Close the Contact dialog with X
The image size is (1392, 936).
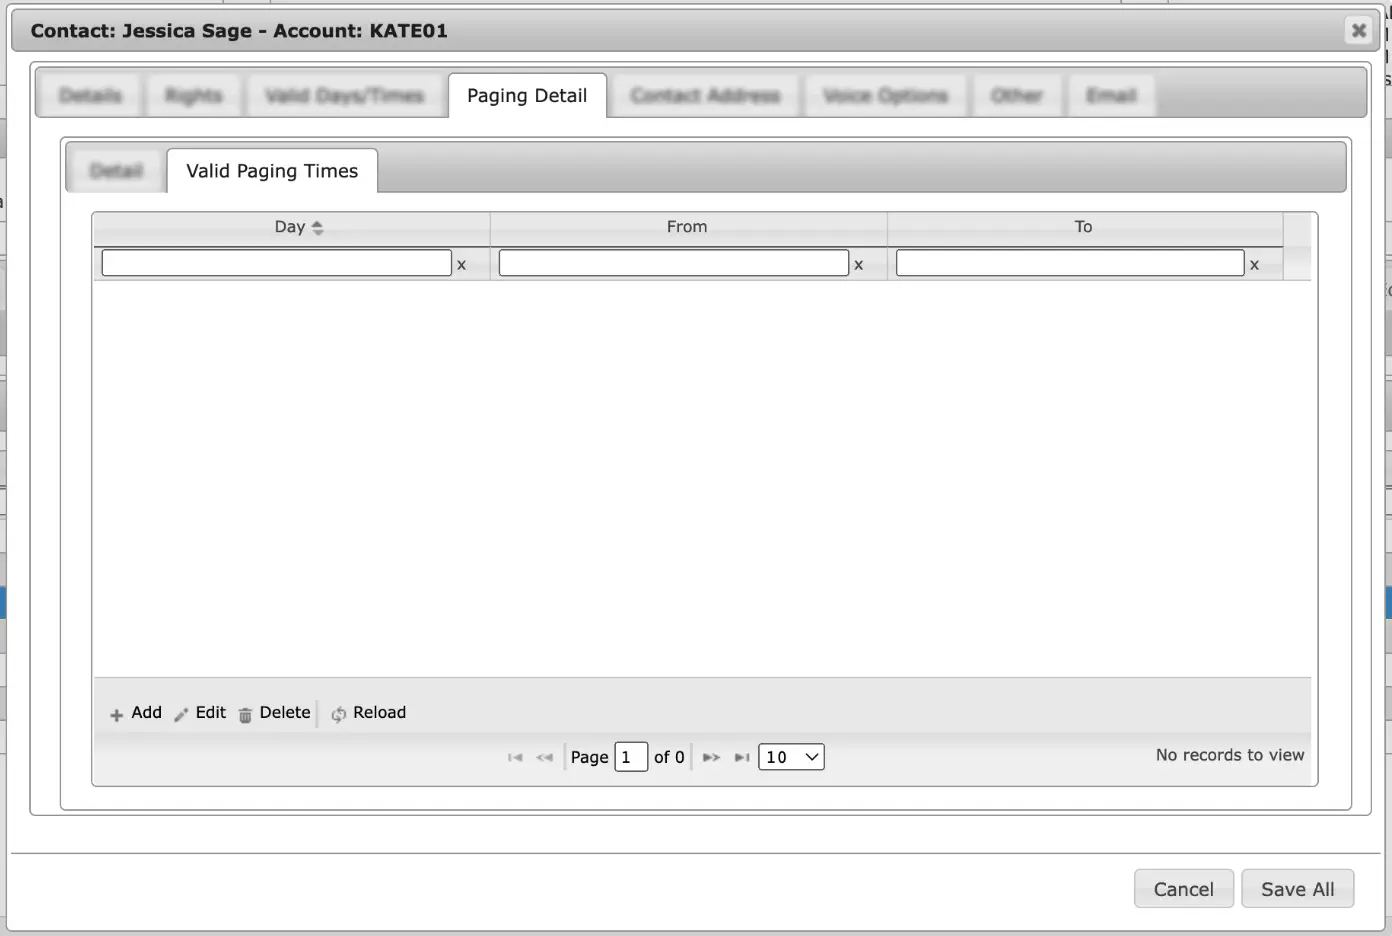pos(1358,31)
